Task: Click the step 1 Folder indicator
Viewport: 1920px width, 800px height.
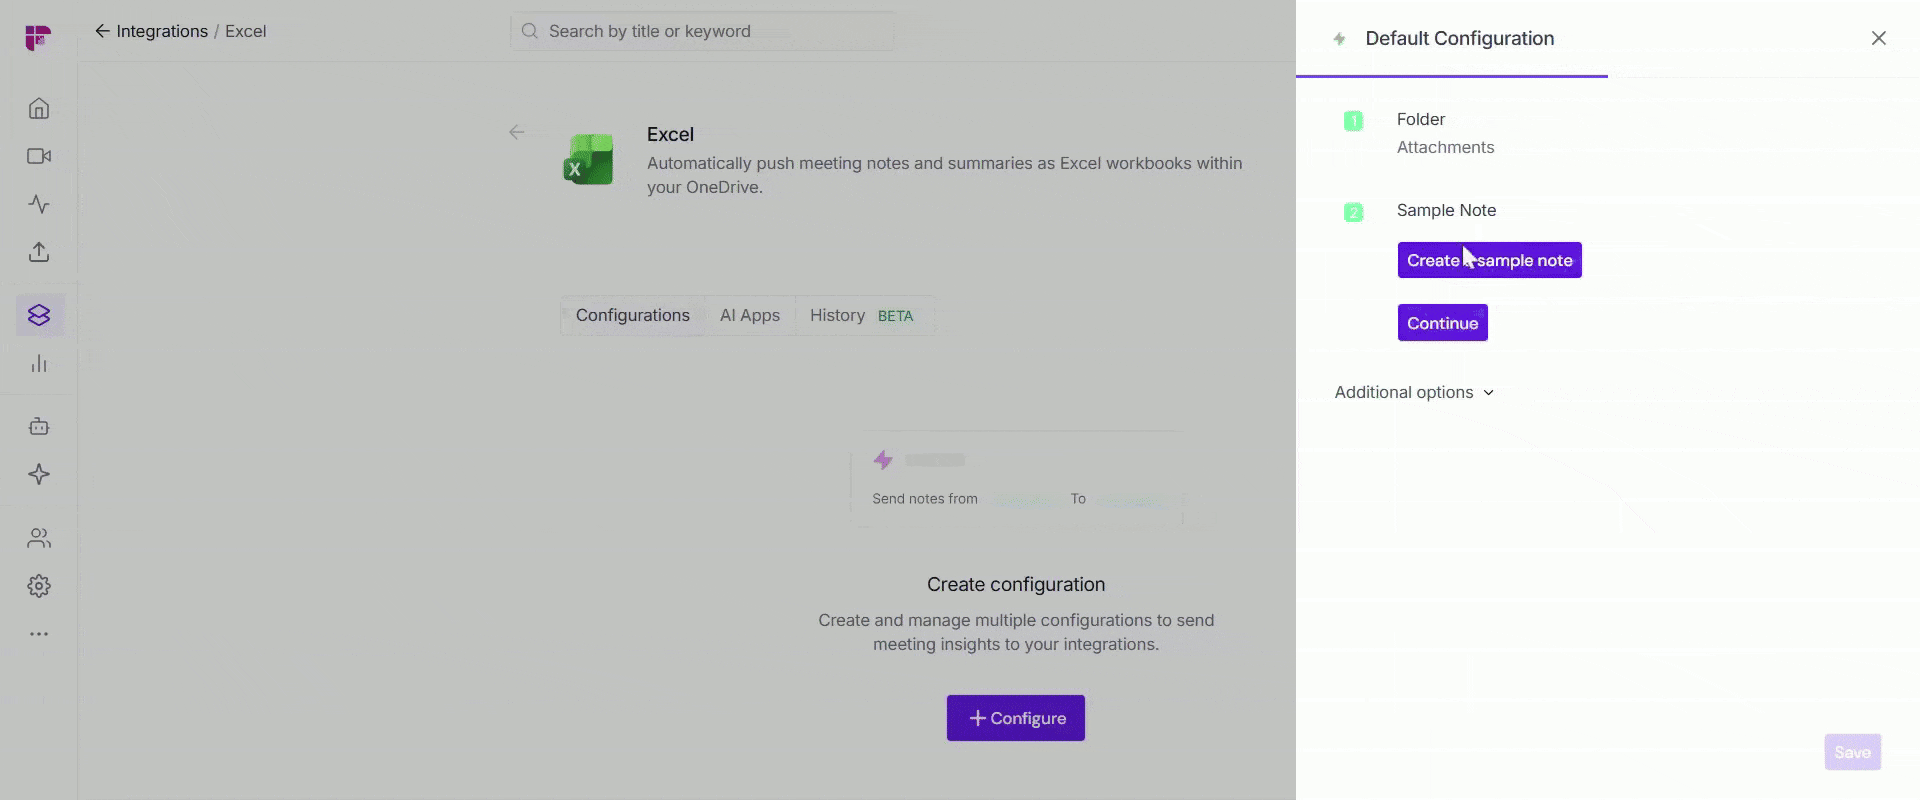Action: 1353,121
